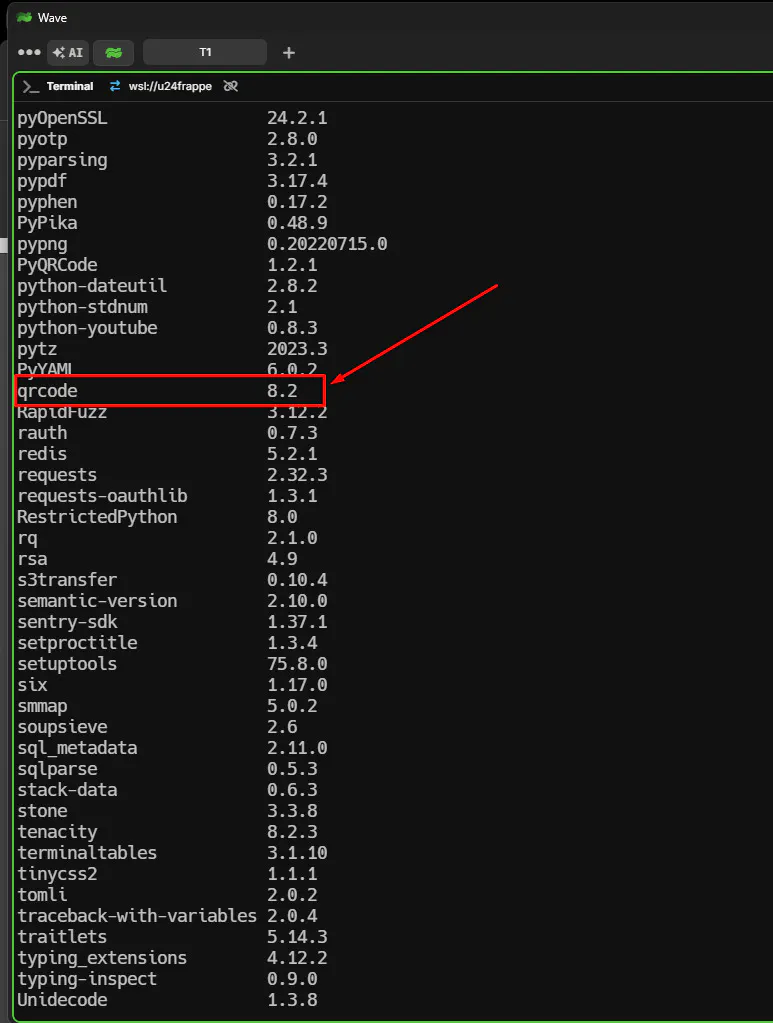The width and height of the screenshot is (773, 1023).
Task: Click the pyOpenSSL package name
Action: click(x=63, y=118)
